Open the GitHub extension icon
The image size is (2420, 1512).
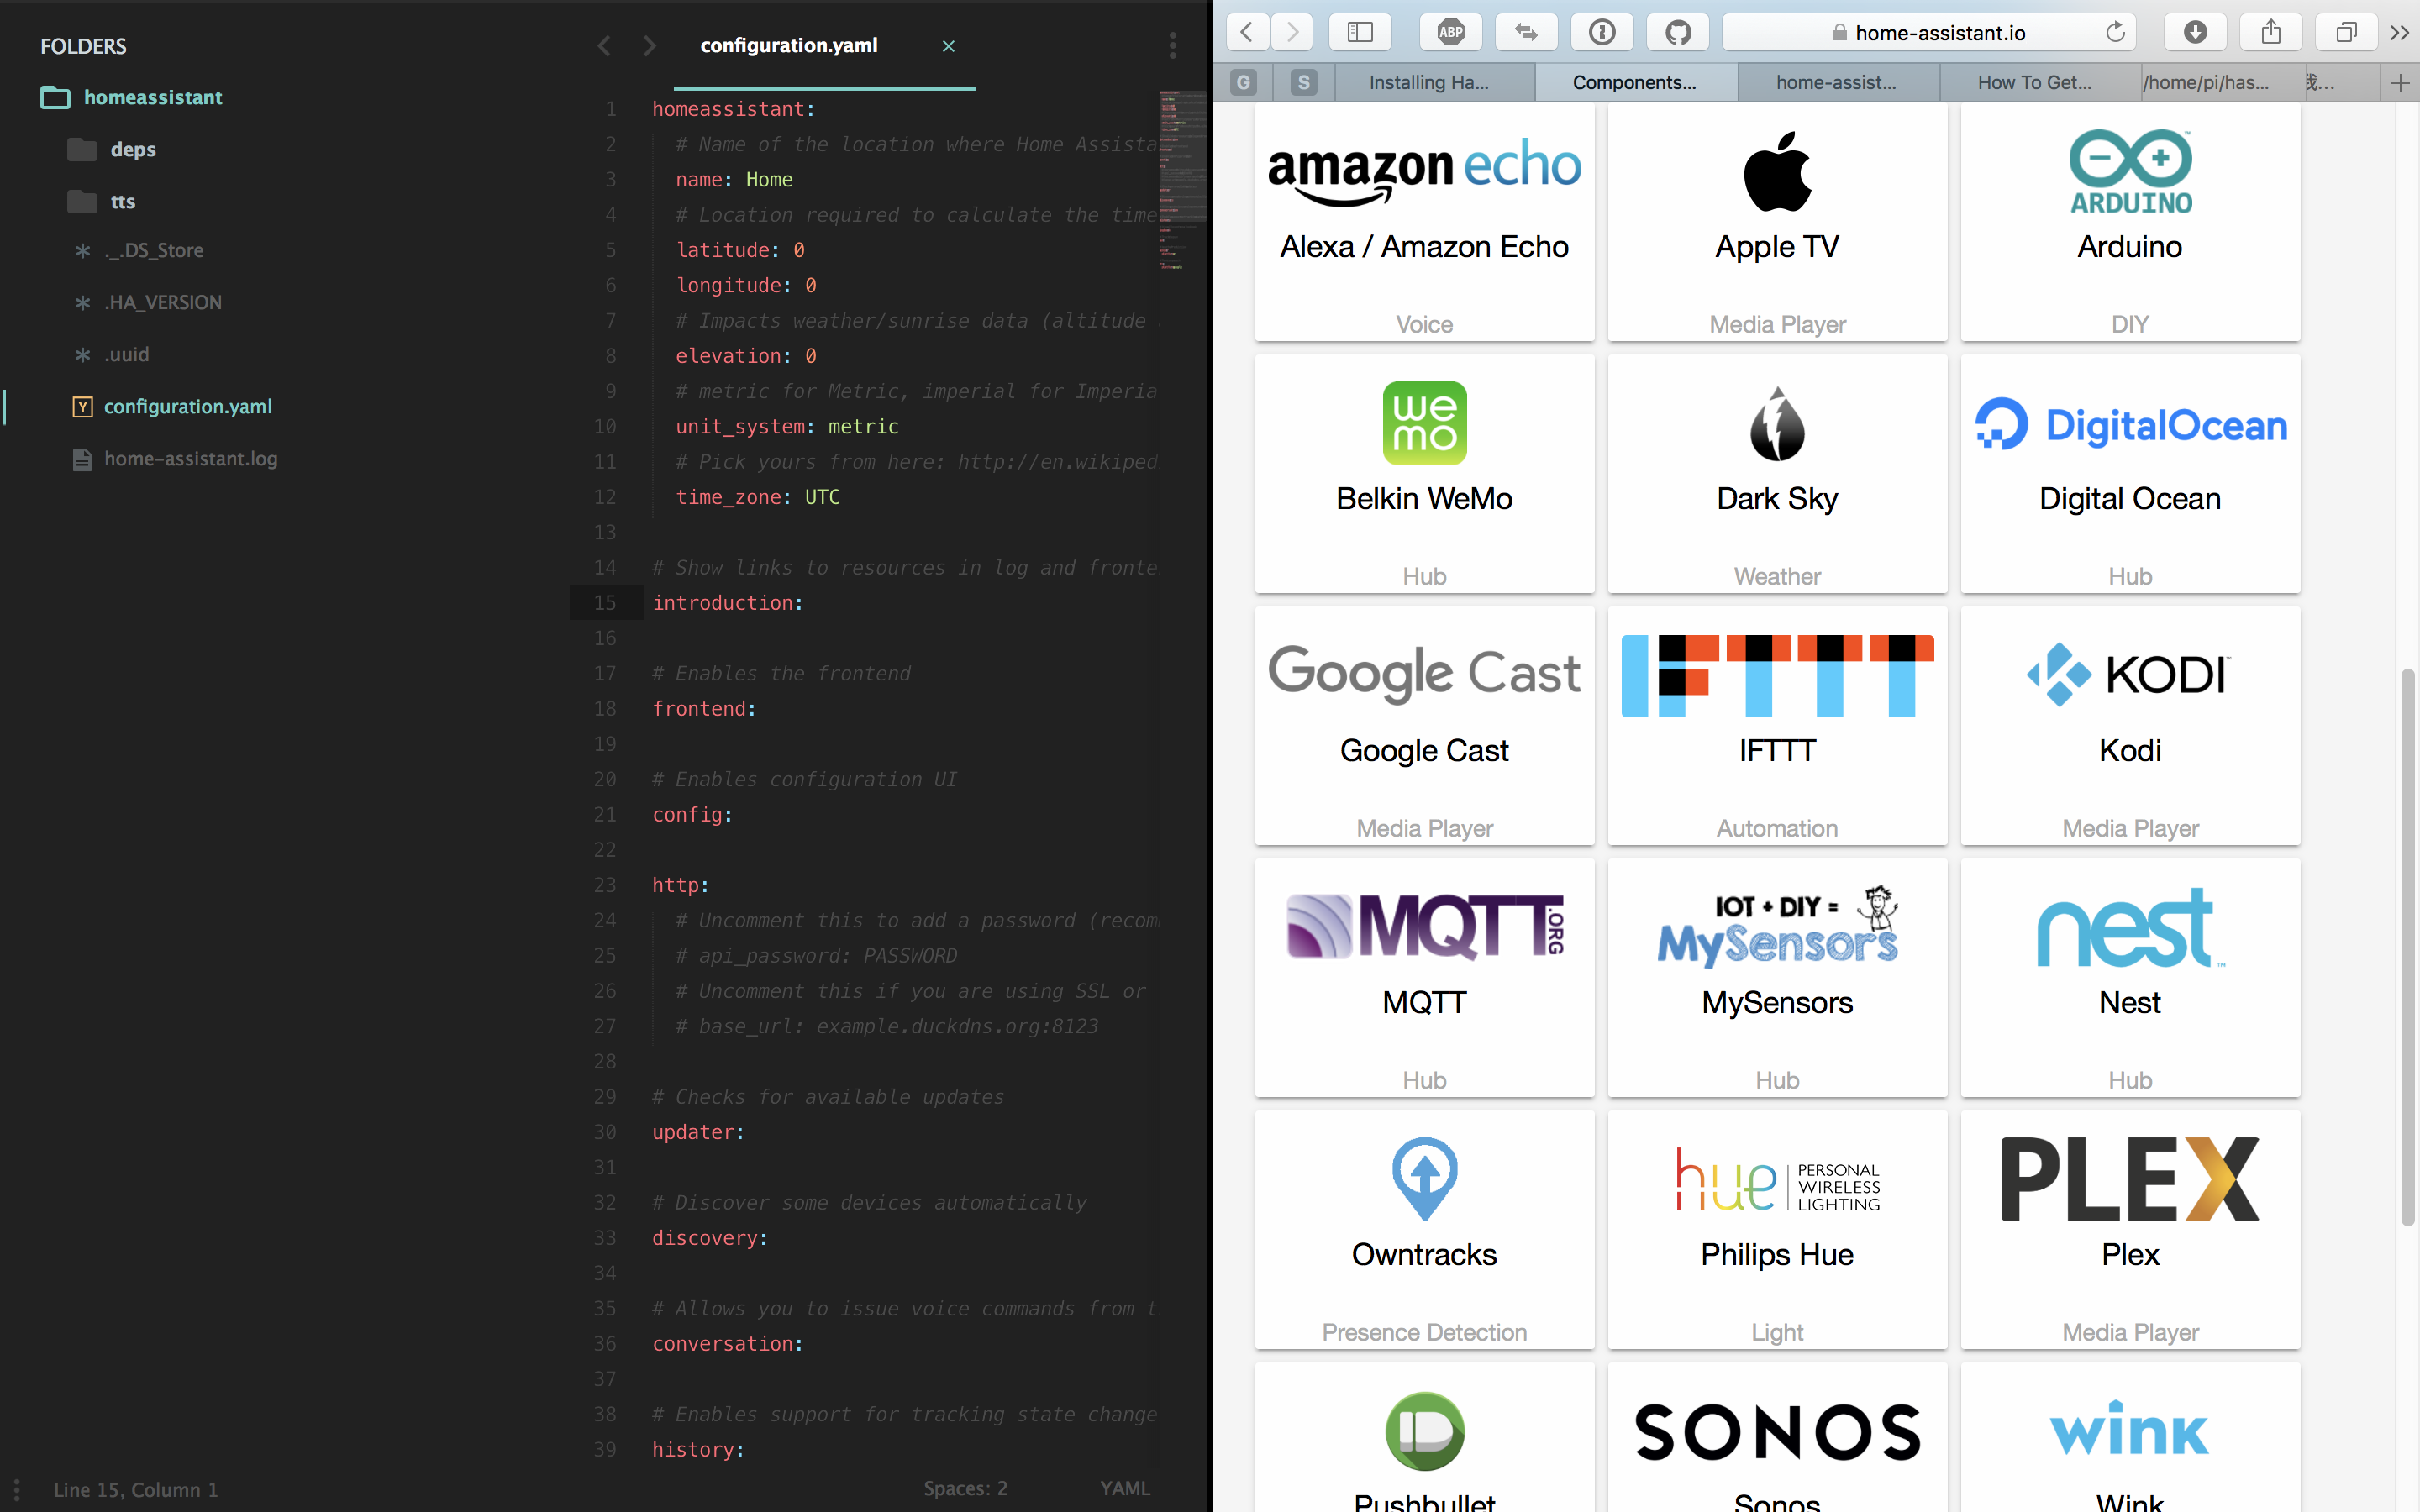pos(1678,32)
